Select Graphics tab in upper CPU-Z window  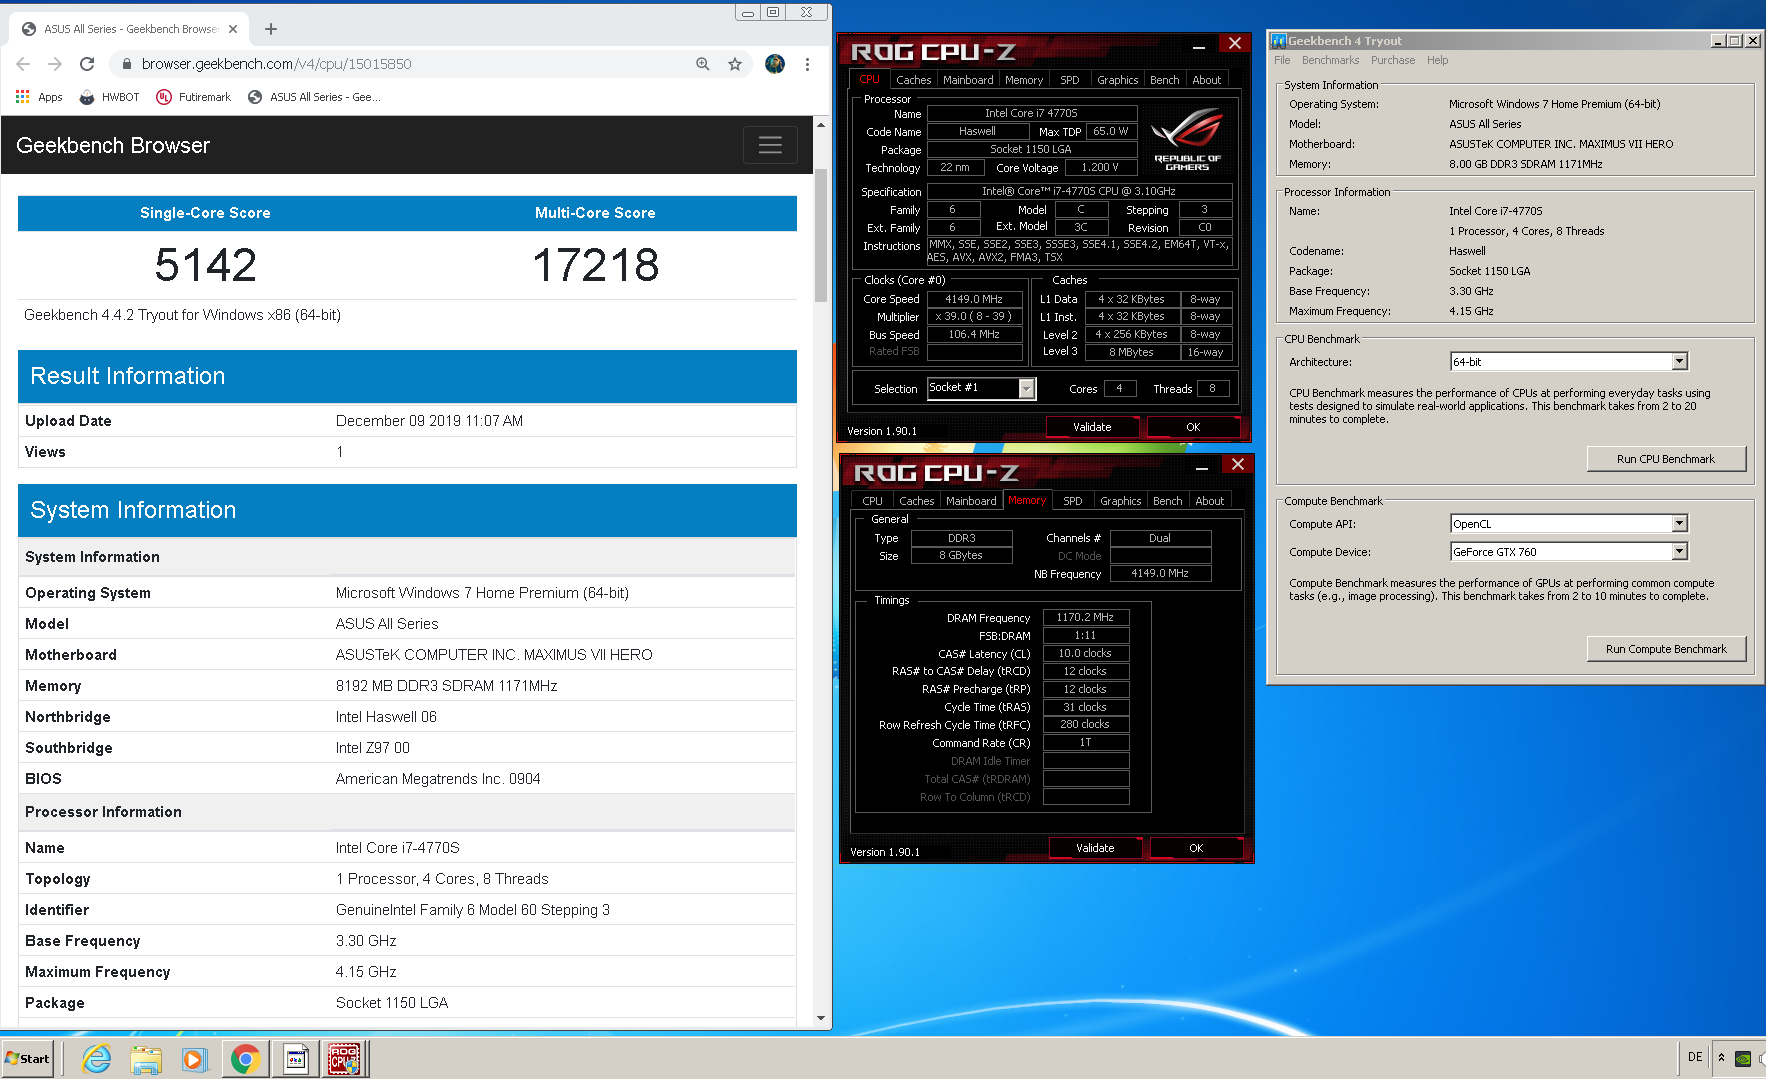pyautogui.click(x=1117, y=80)
